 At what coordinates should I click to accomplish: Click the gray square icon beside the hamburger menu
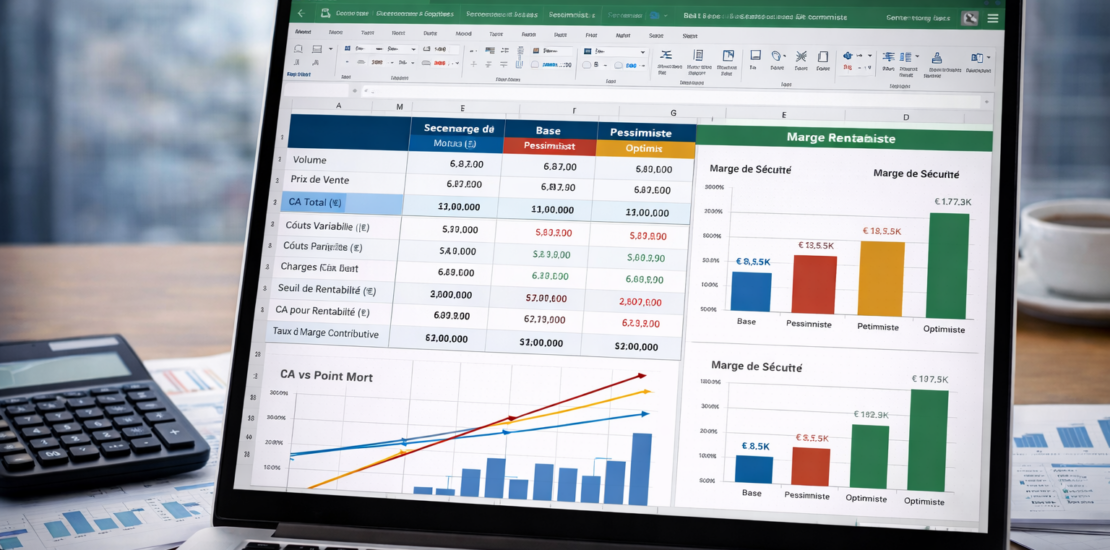971,18
